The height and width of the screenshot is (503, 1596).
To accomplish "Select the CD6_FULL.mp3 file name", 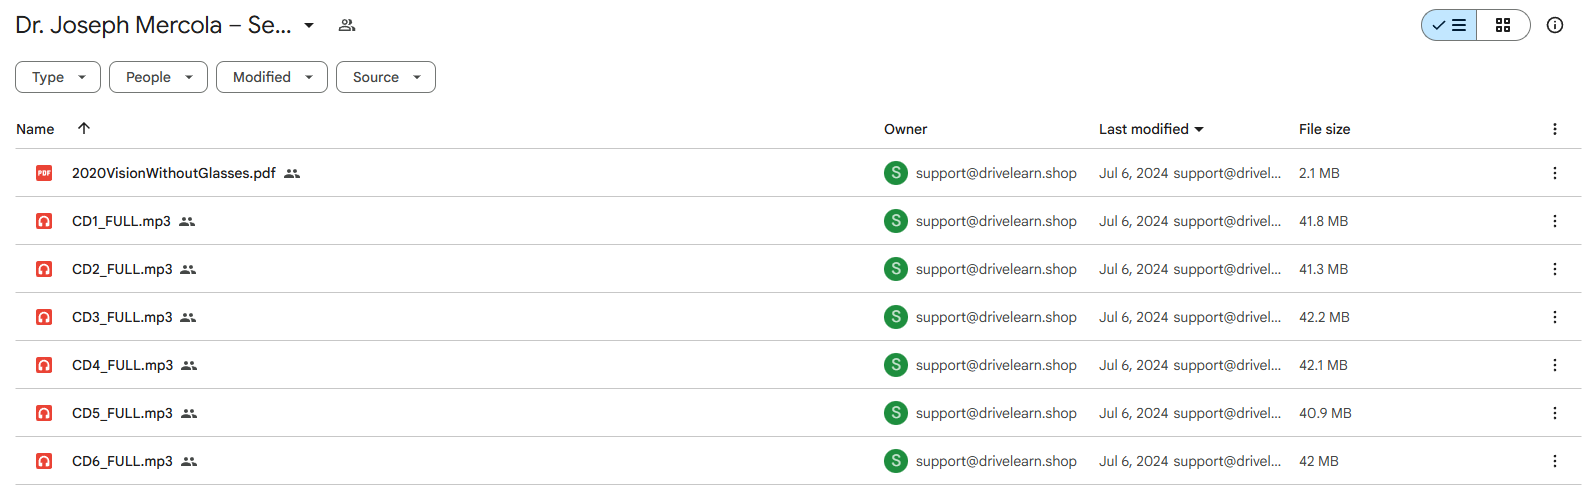I will coord(122,461).
